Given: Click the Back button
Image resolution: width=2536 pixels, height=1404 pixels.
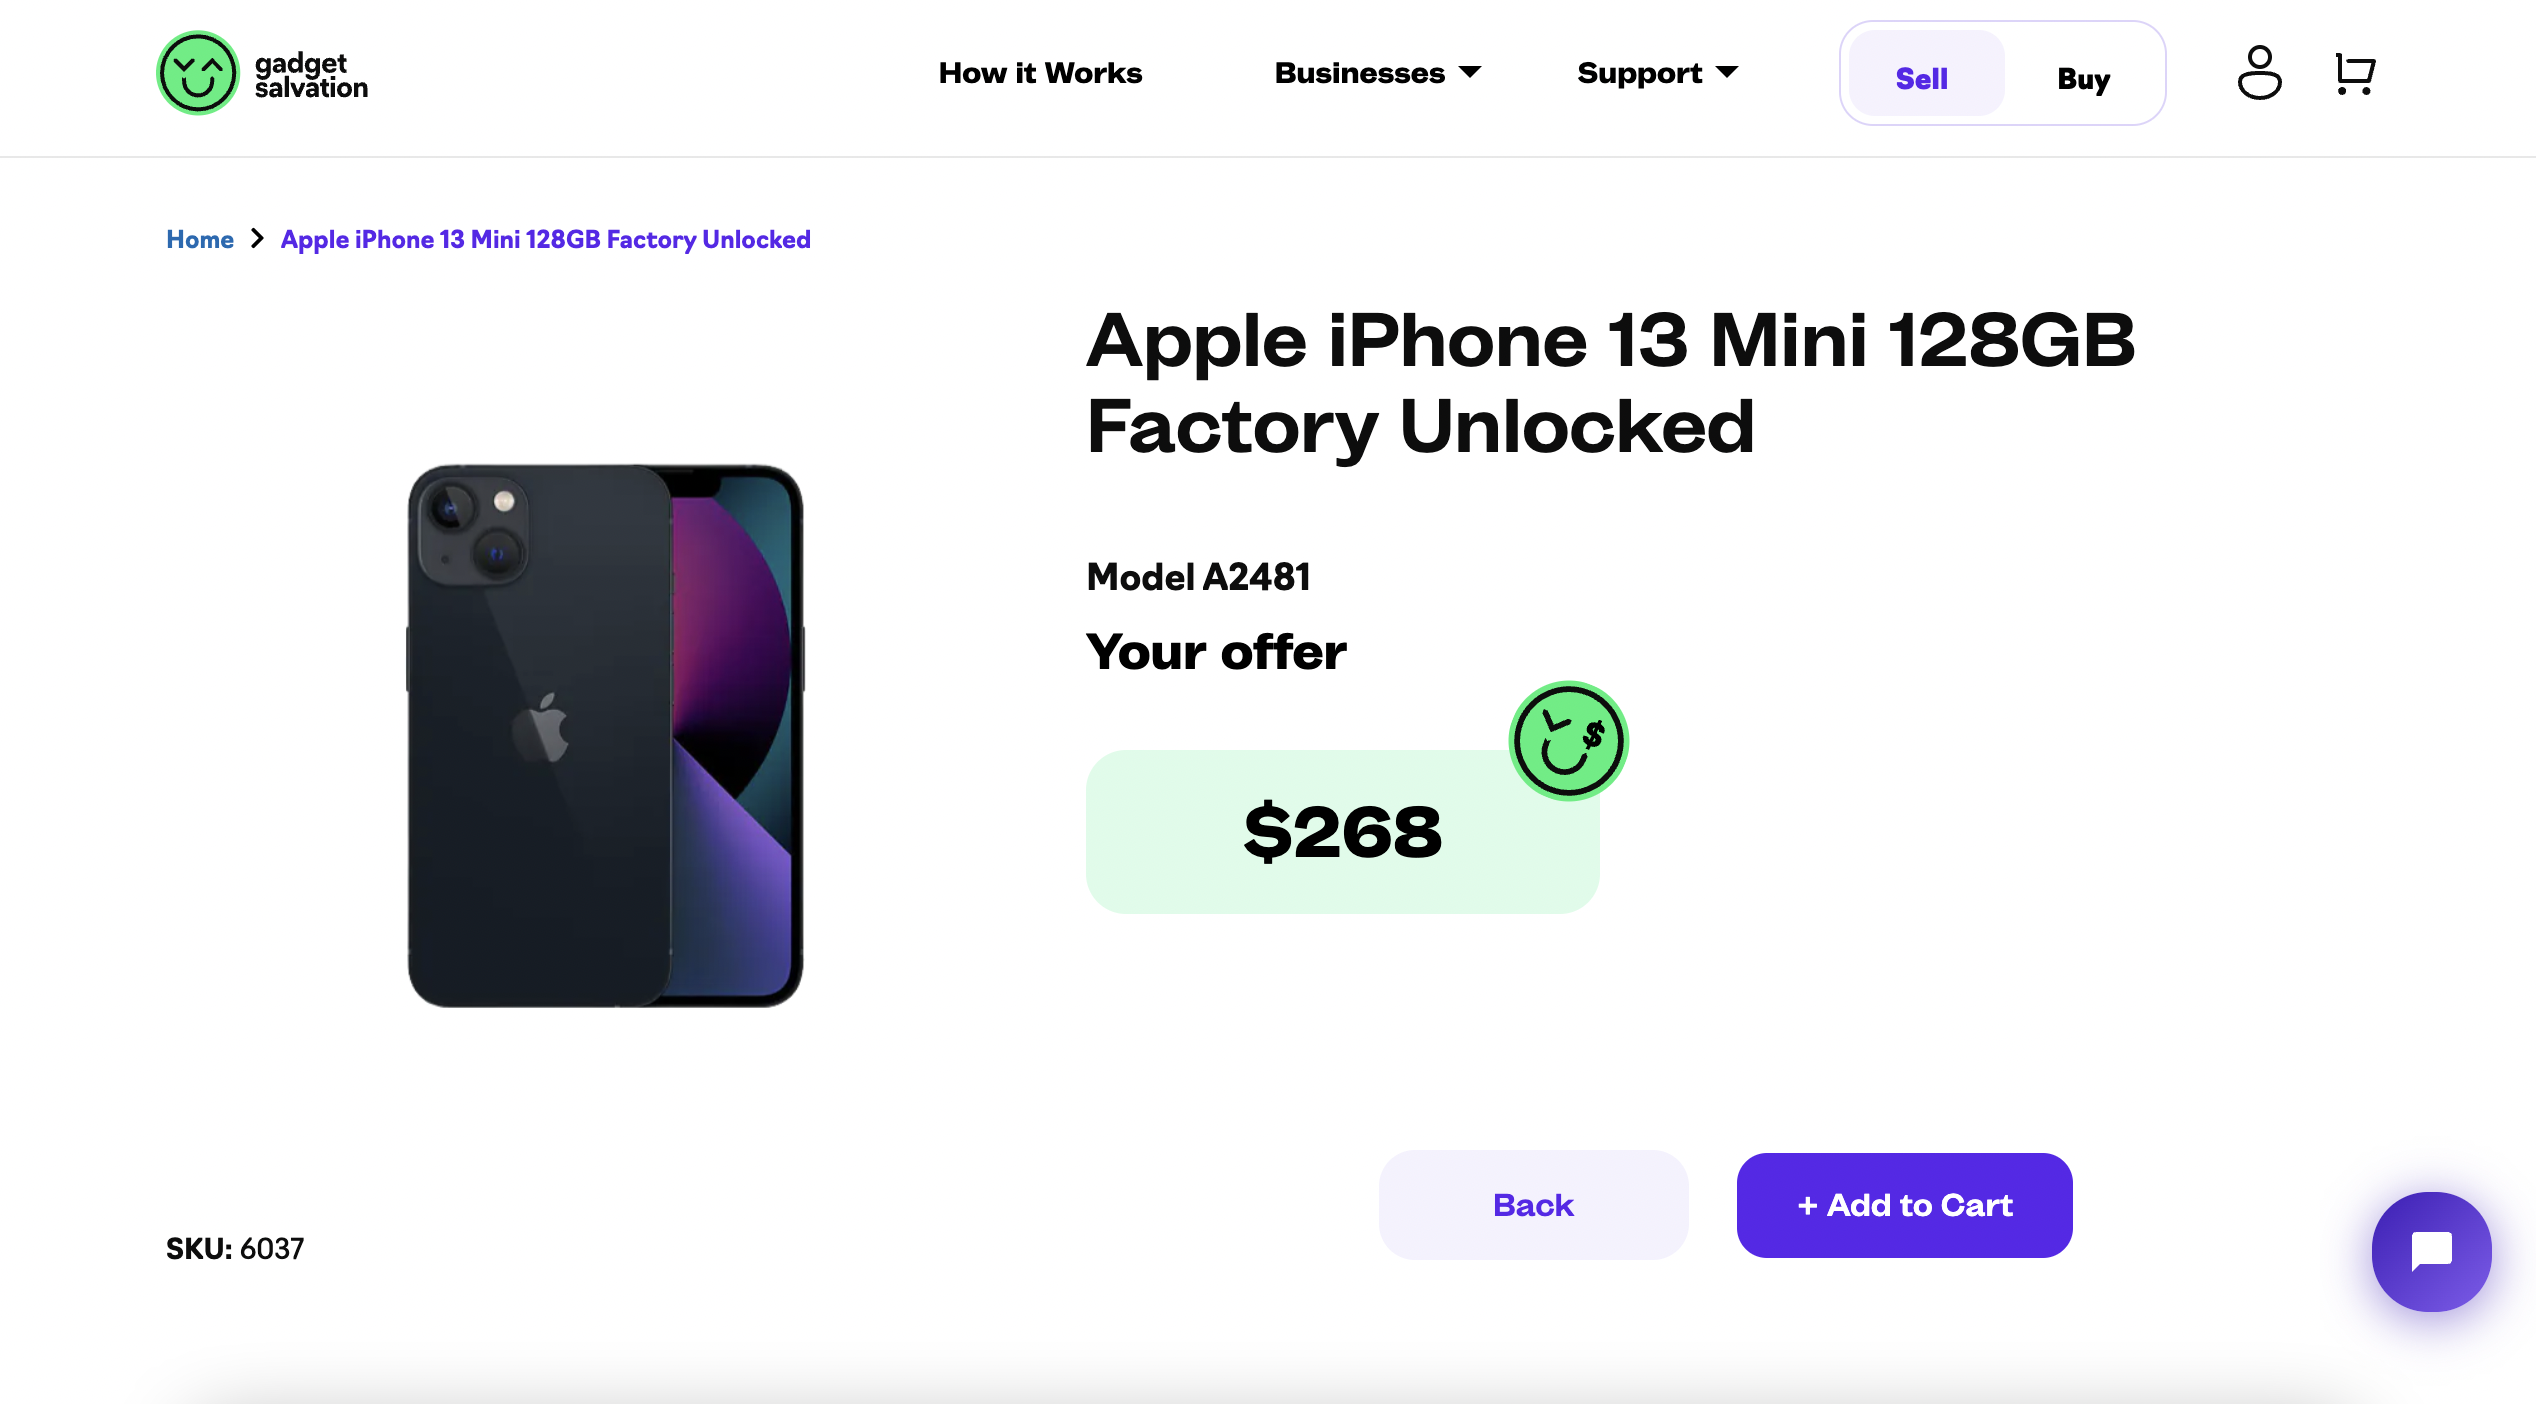Looking at the screenshot, I should tap(1533, 1205).
